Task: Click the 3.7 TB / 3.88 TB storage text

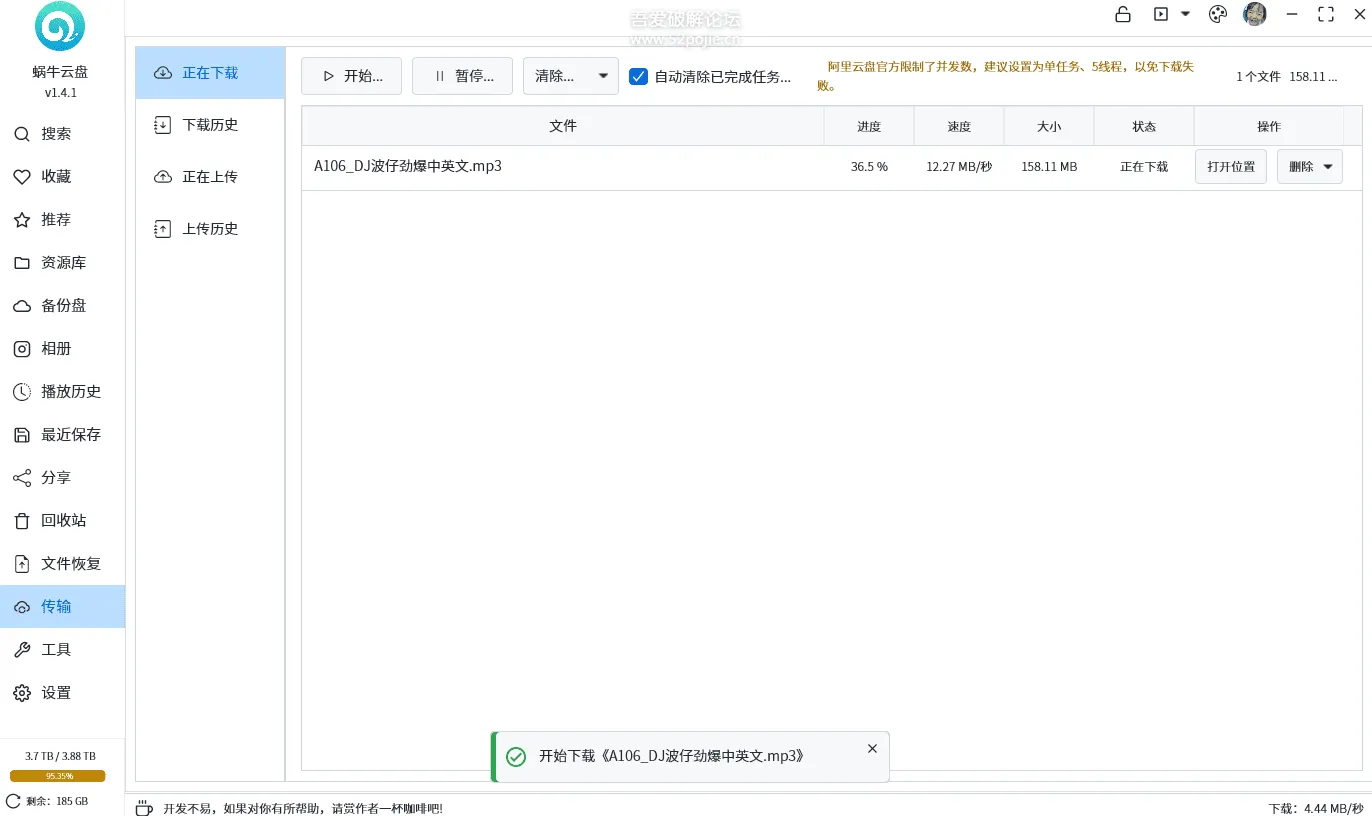Action: coord(61,756)
